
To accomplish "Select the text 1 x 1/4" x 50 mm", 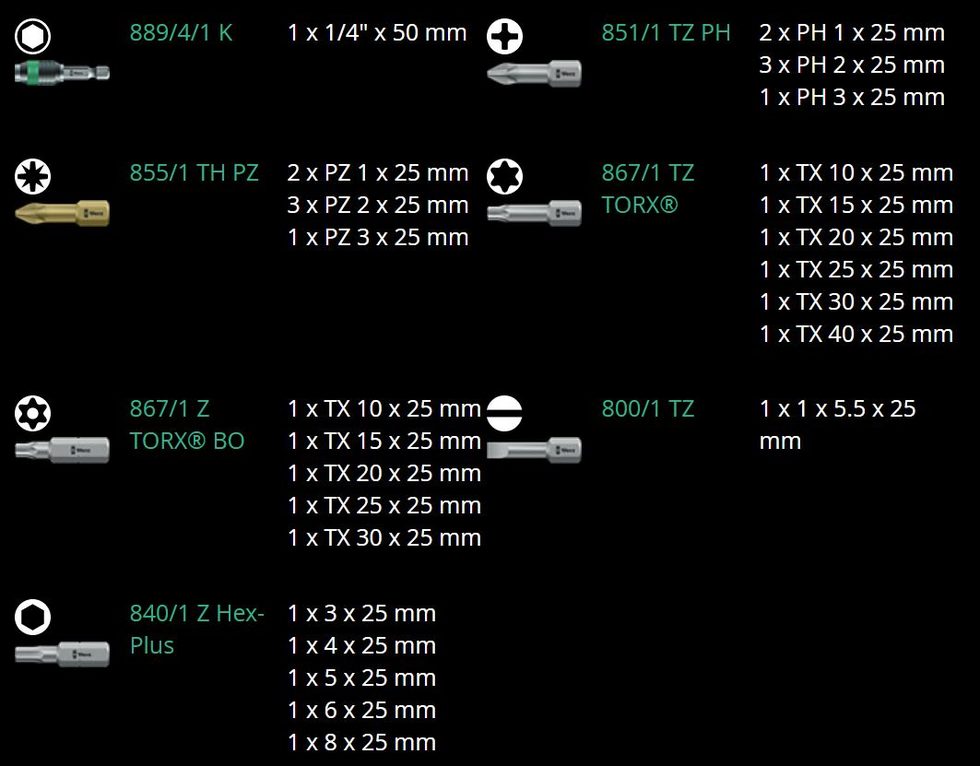I will point(377,33).
